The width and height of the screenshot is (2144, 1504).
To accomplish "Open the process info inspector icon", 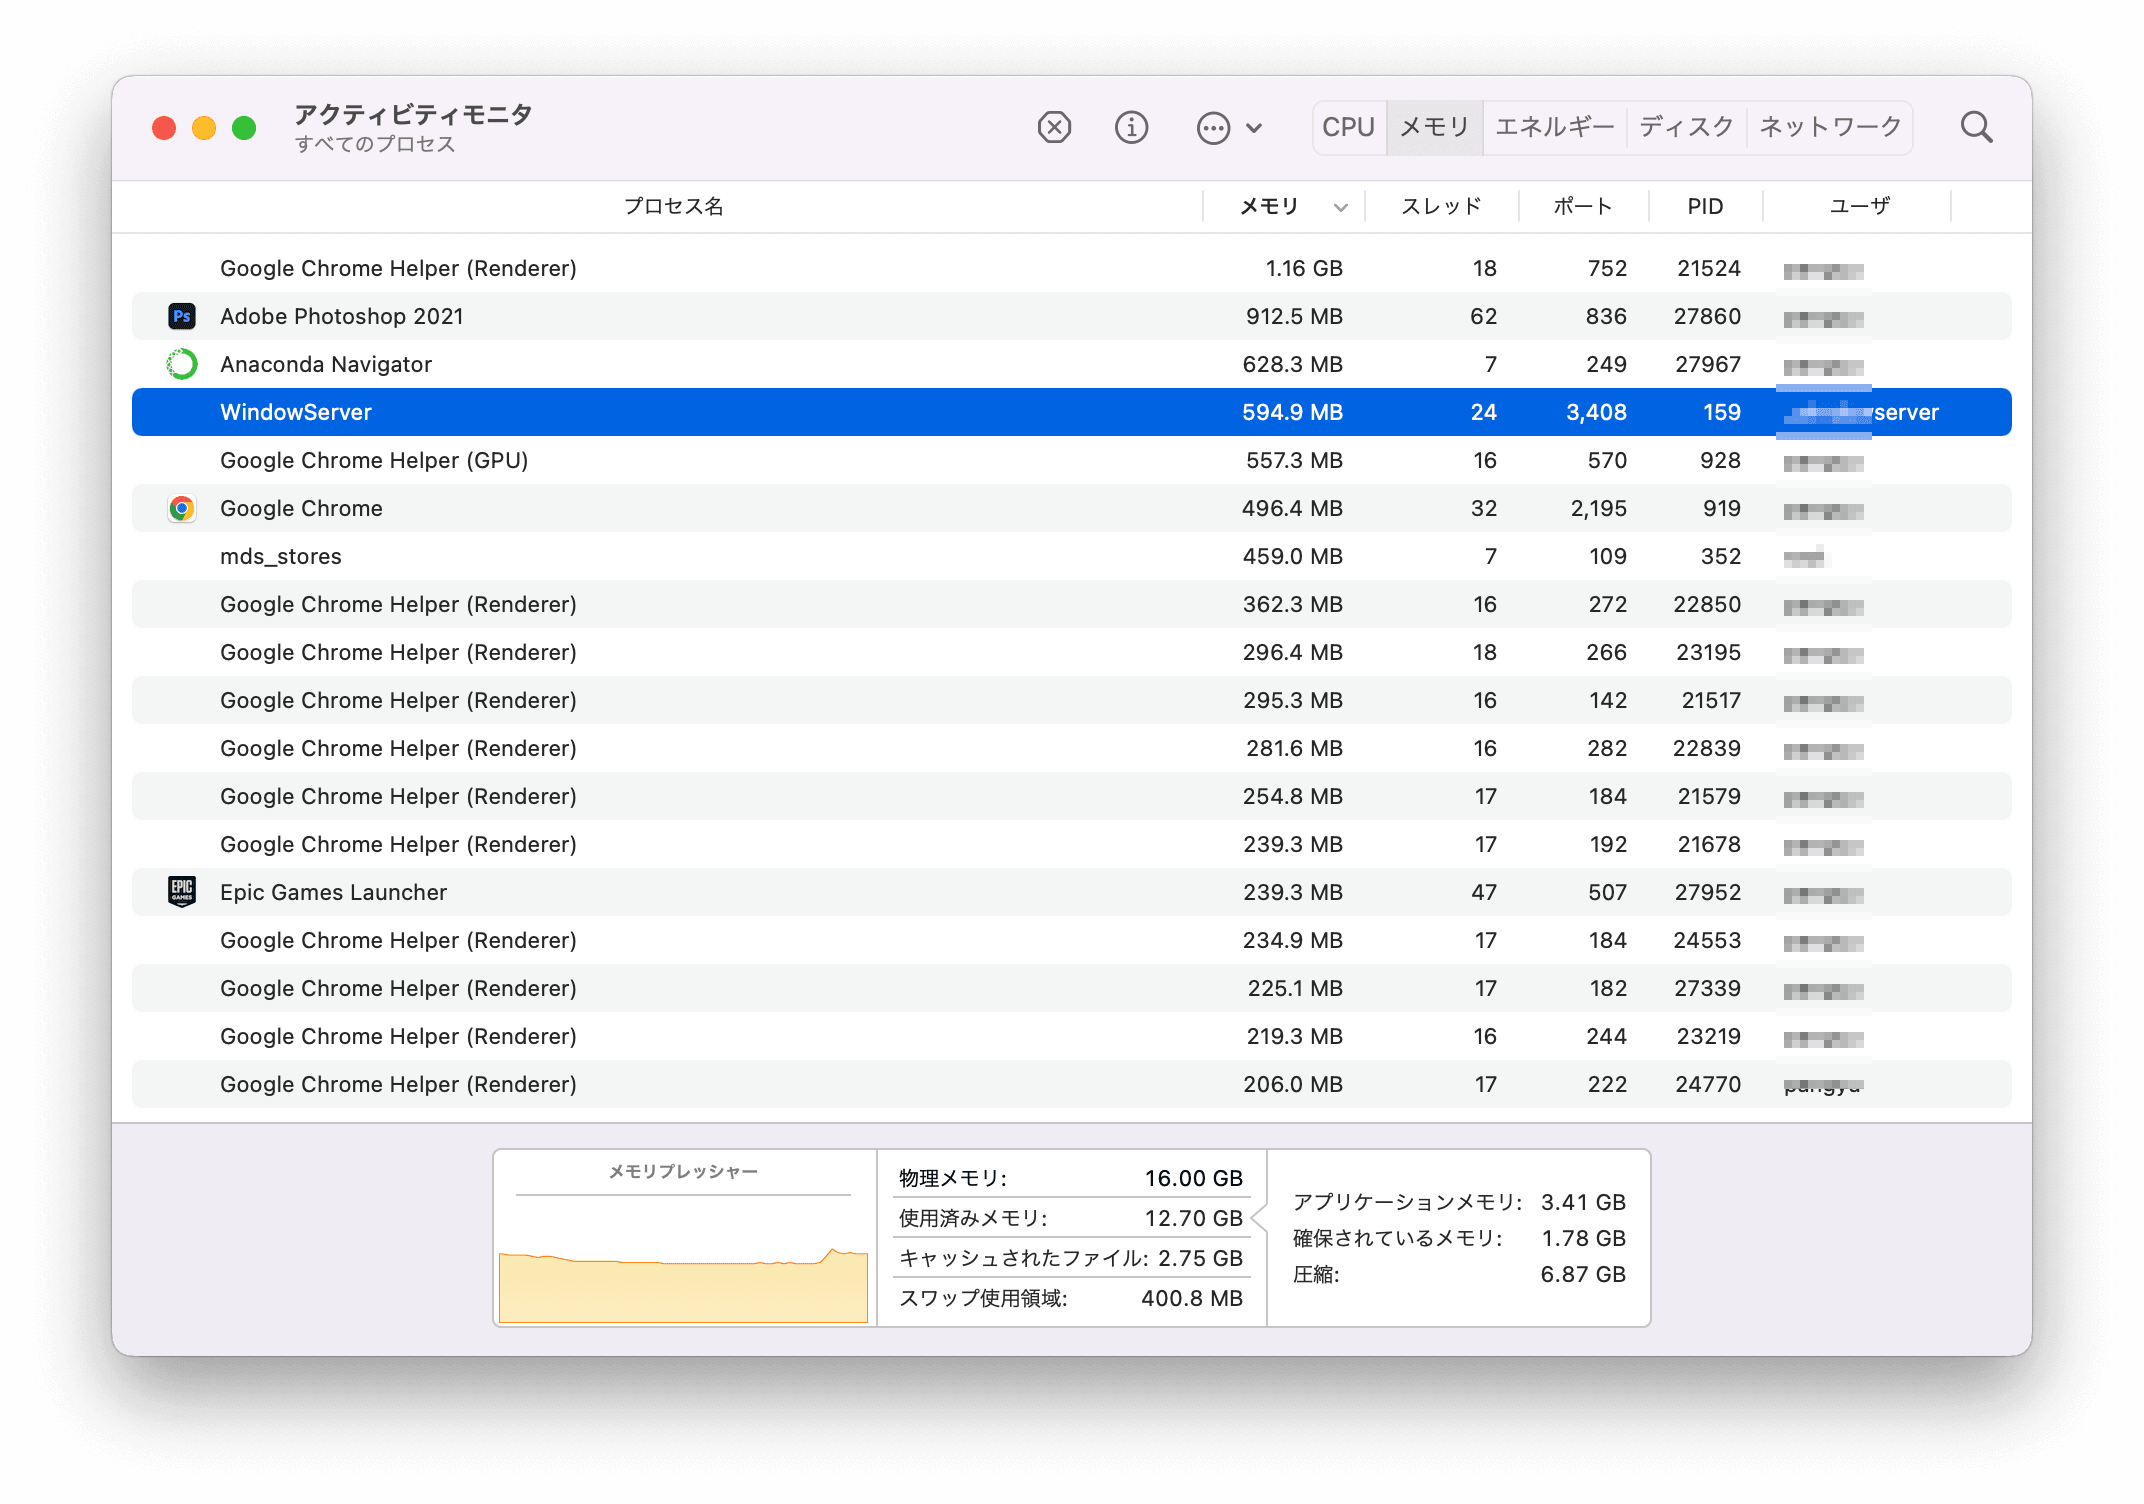I will pyautogui.click(x=1131, y=128).
